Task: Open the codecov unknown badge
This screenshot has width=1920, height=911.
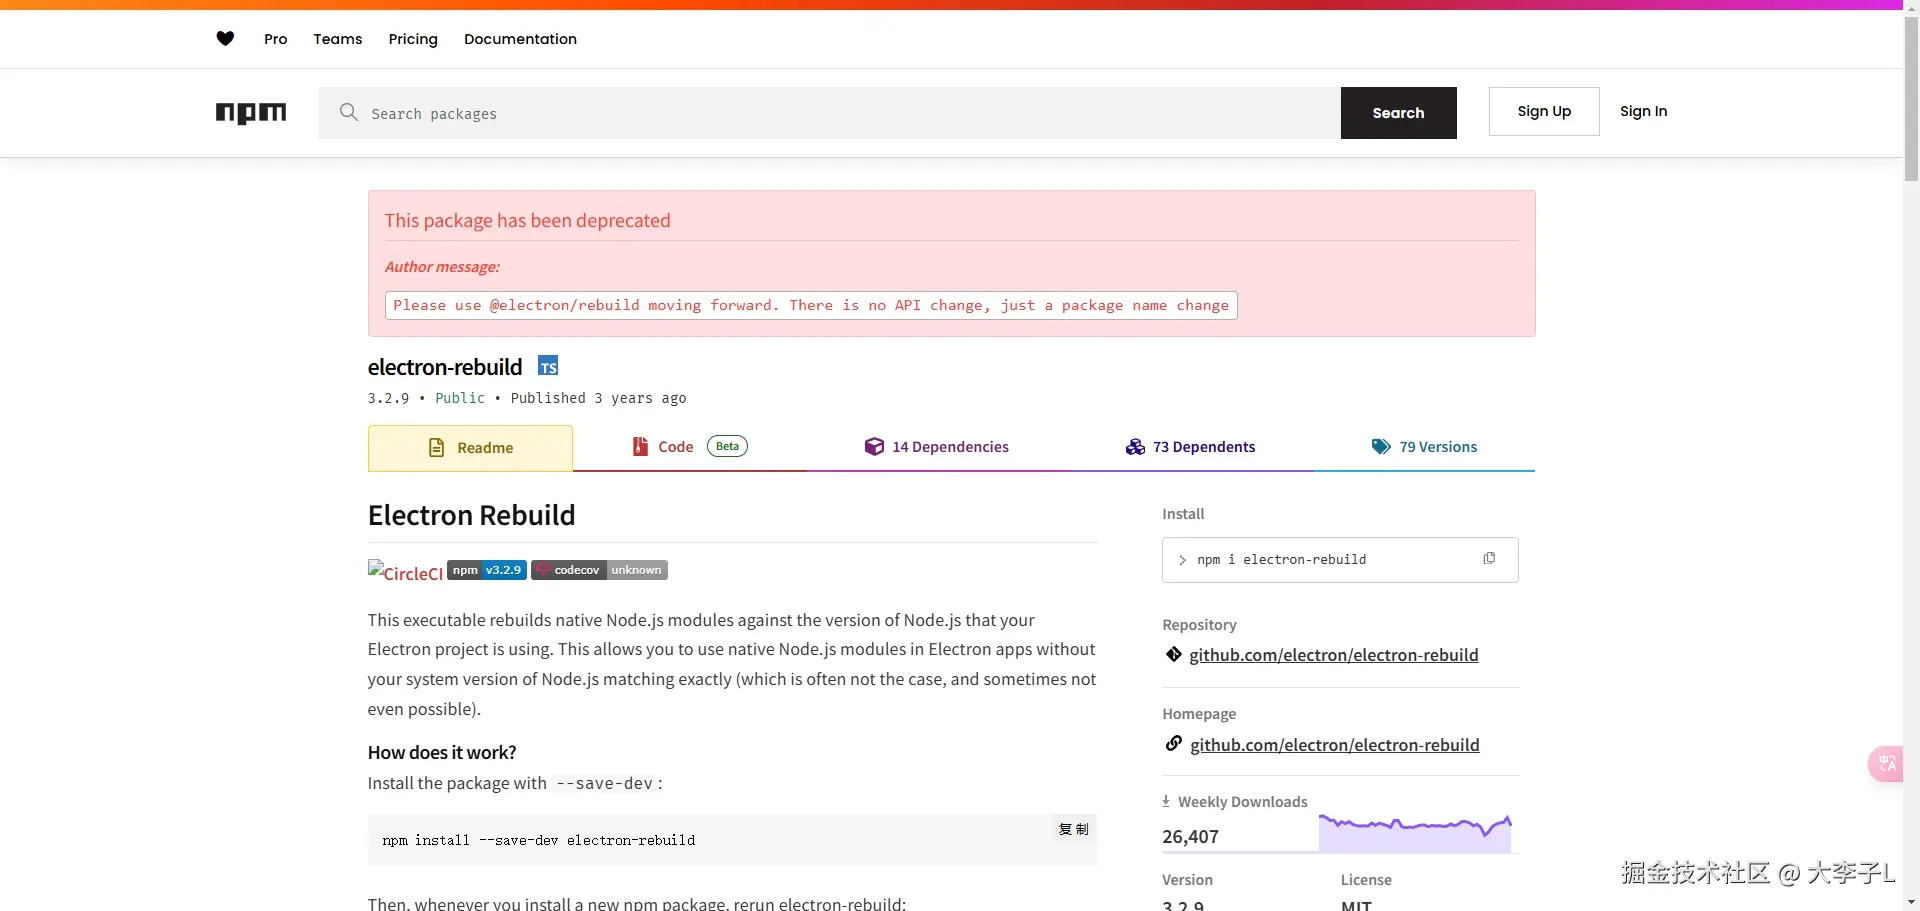Action: click(599, 570)
